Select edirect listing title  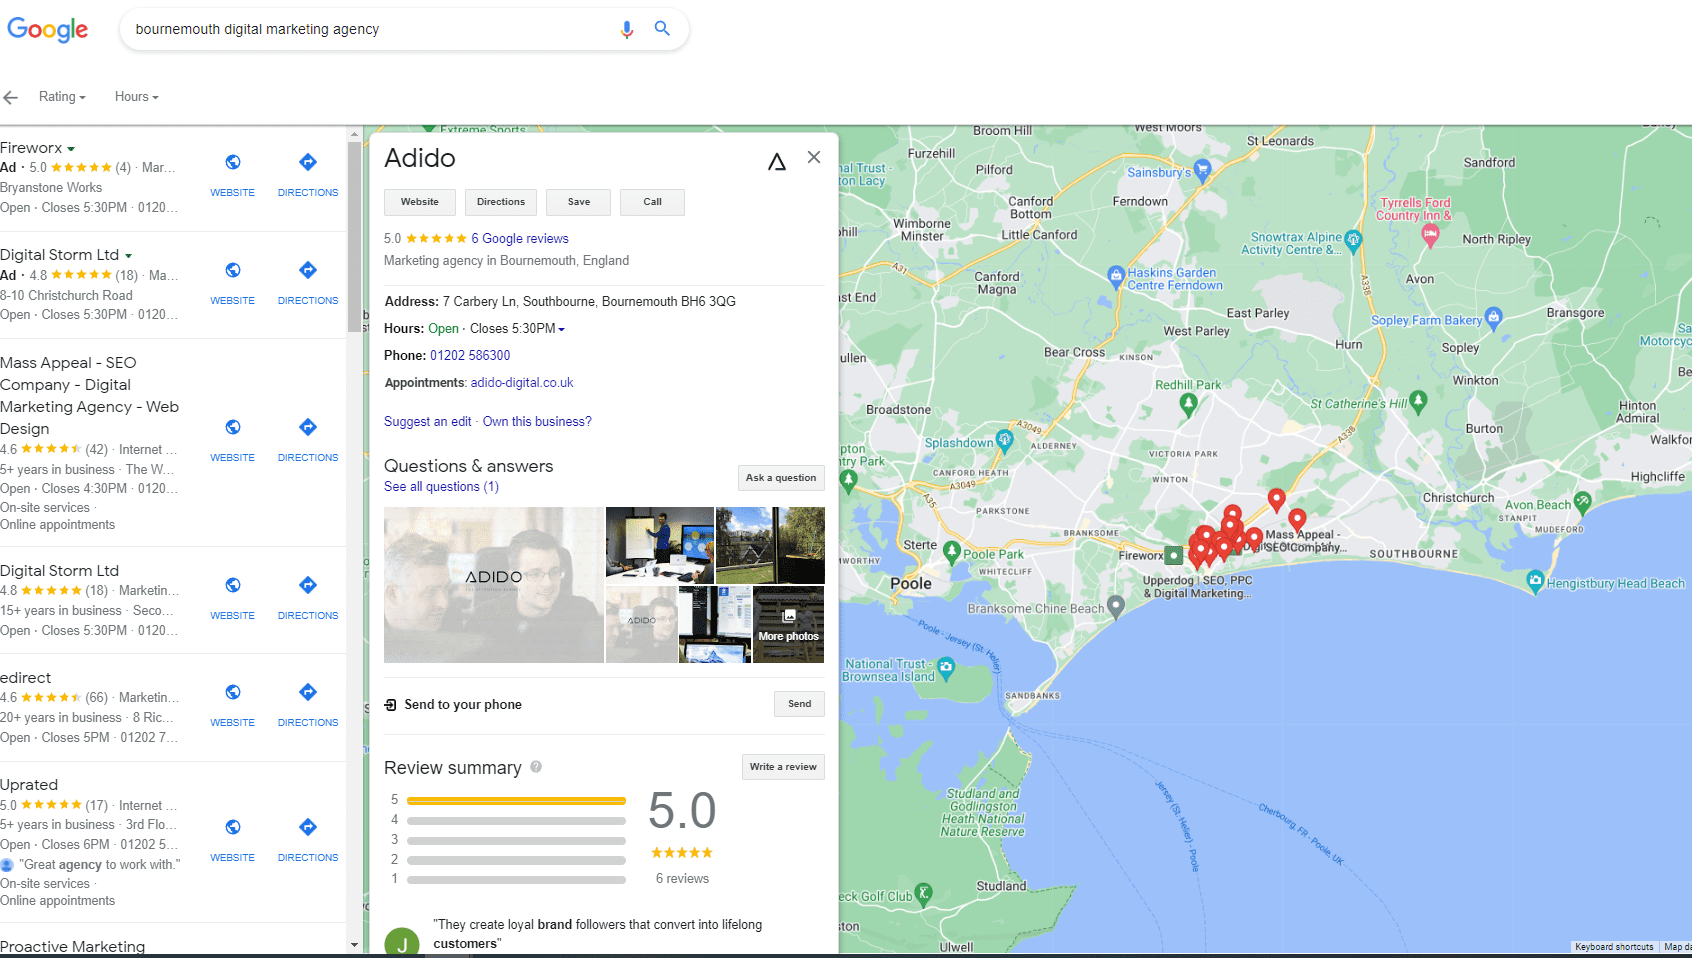[25, 678]
